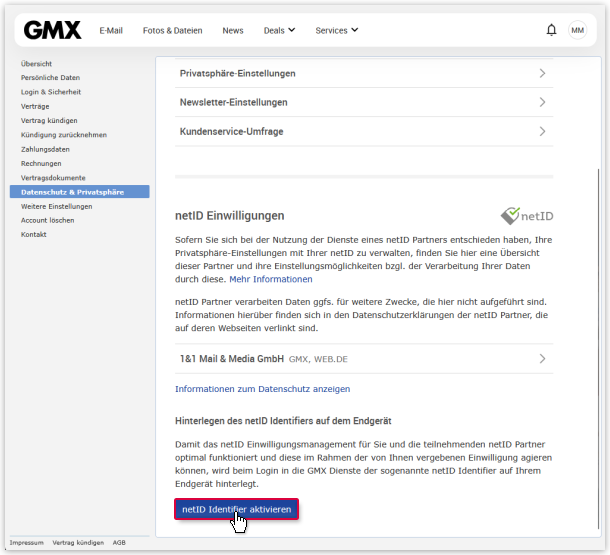Open the MM account avatar menu
The image size is (610, 555).
click(x=578, y=30)
